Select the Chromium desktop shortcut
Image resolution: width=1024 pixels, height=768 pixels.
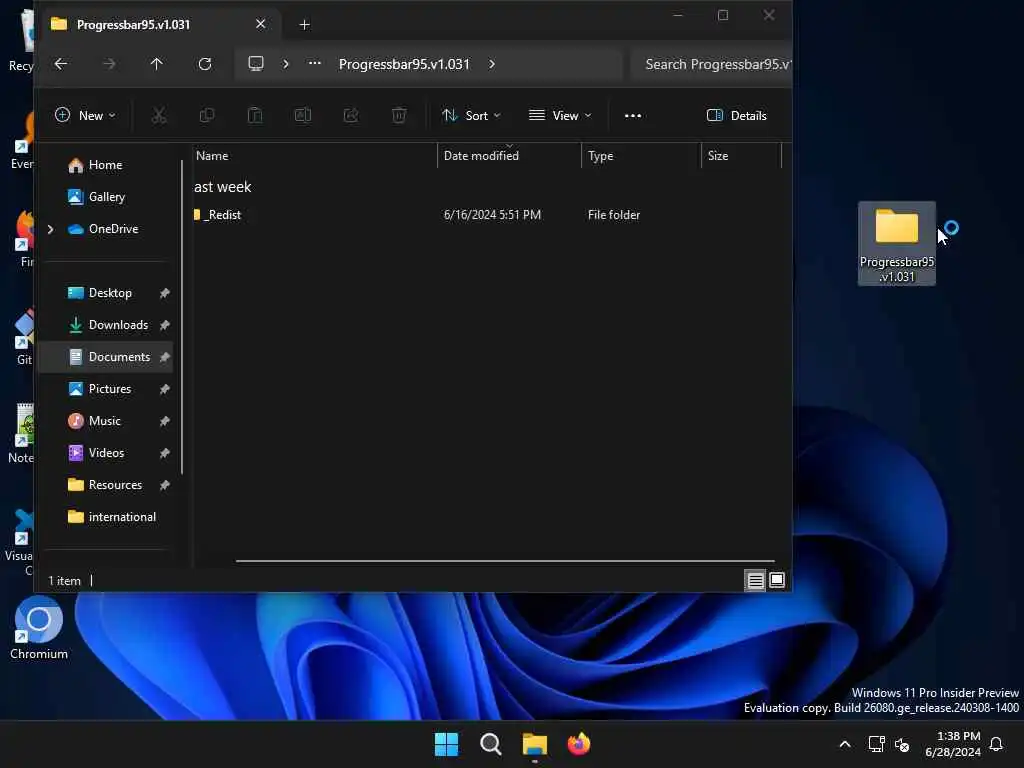39,628
